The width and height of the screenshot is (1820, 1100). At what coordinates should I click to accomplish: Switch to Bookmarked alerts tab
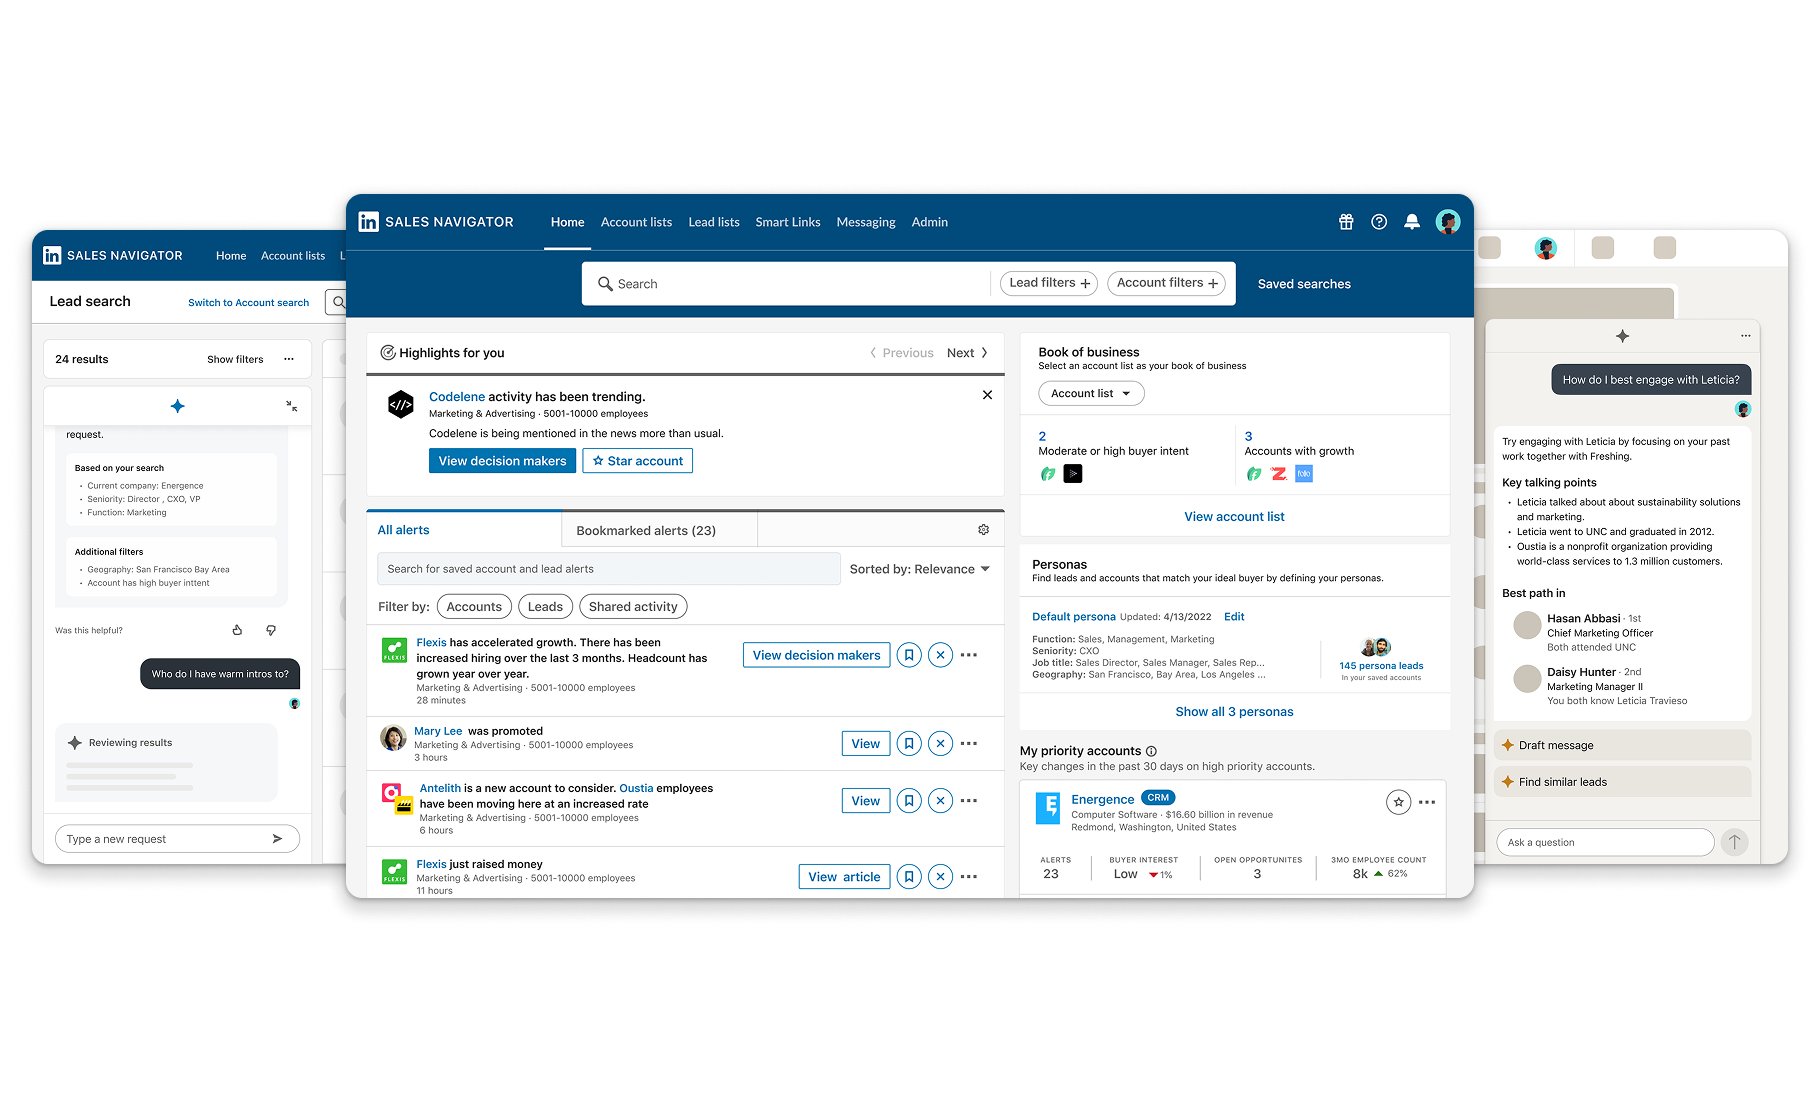[x=659, y=530]
